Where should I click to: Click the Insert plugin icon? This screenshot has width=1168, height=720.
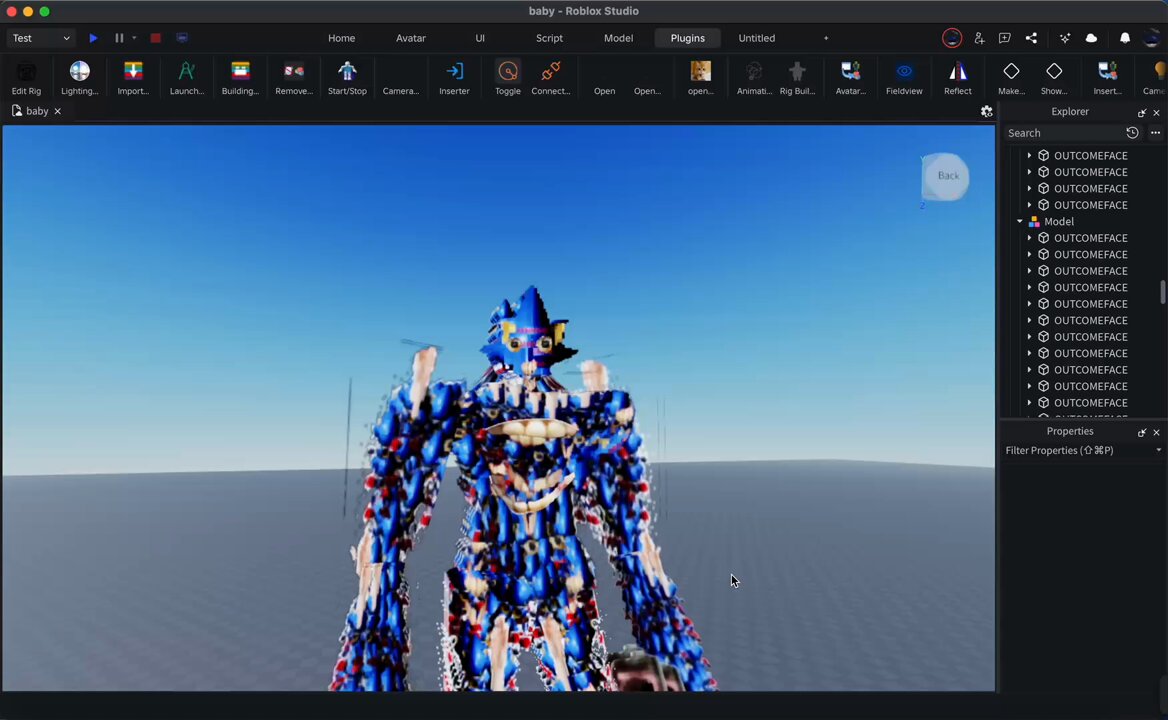(x=1108, y=78)
